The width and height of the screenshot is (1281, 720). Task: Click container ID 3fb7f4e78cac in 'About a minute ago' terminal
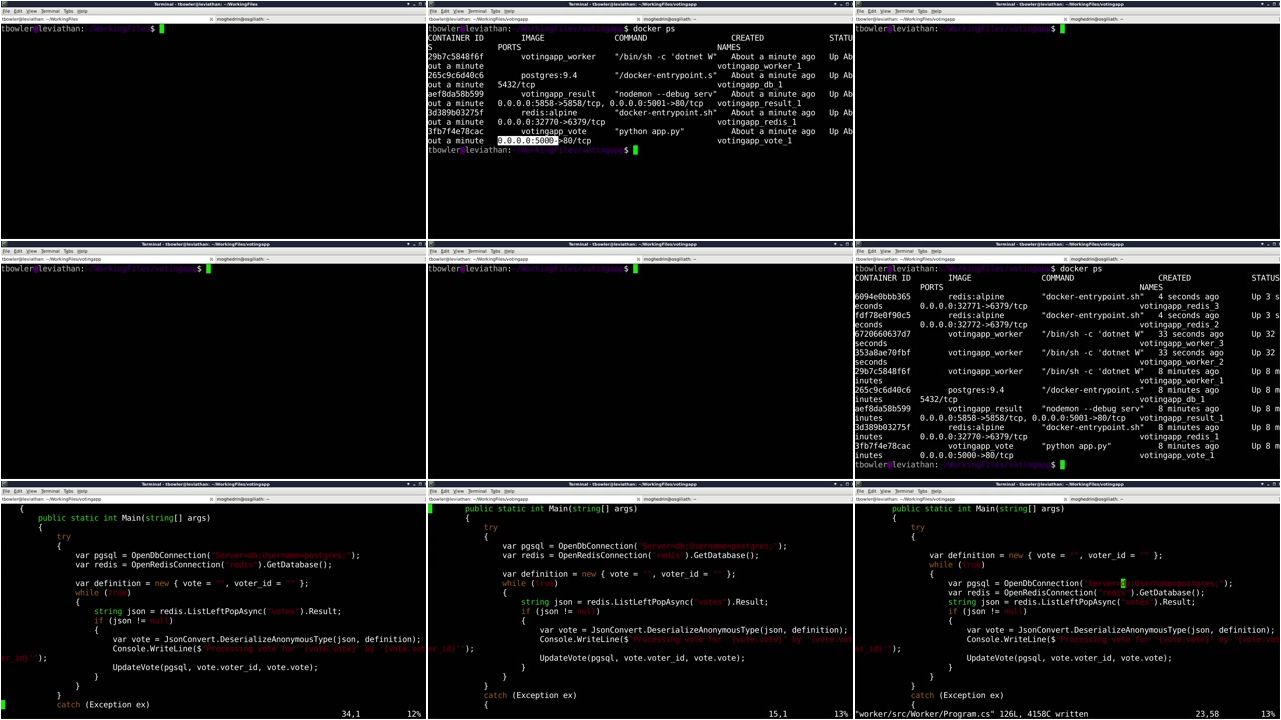455,131
